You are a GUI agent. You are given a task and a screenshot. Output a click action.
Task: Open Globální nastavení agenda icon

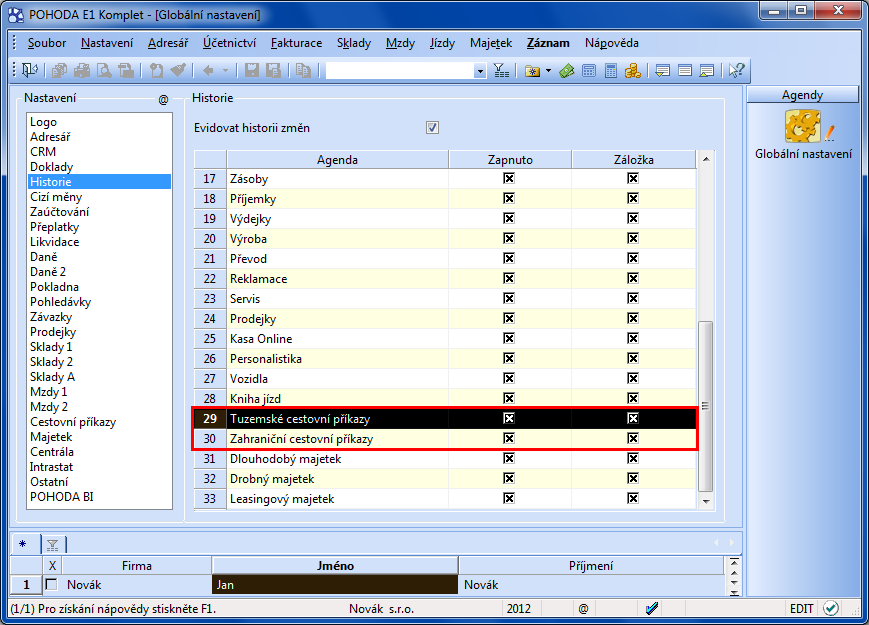click(803, 127)
